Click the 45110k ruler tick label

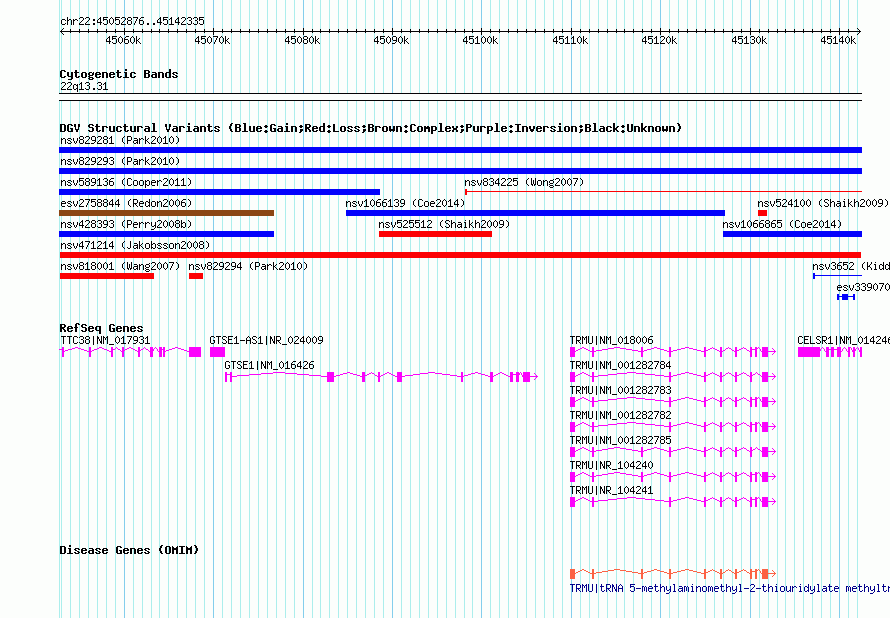click(570, 40)
